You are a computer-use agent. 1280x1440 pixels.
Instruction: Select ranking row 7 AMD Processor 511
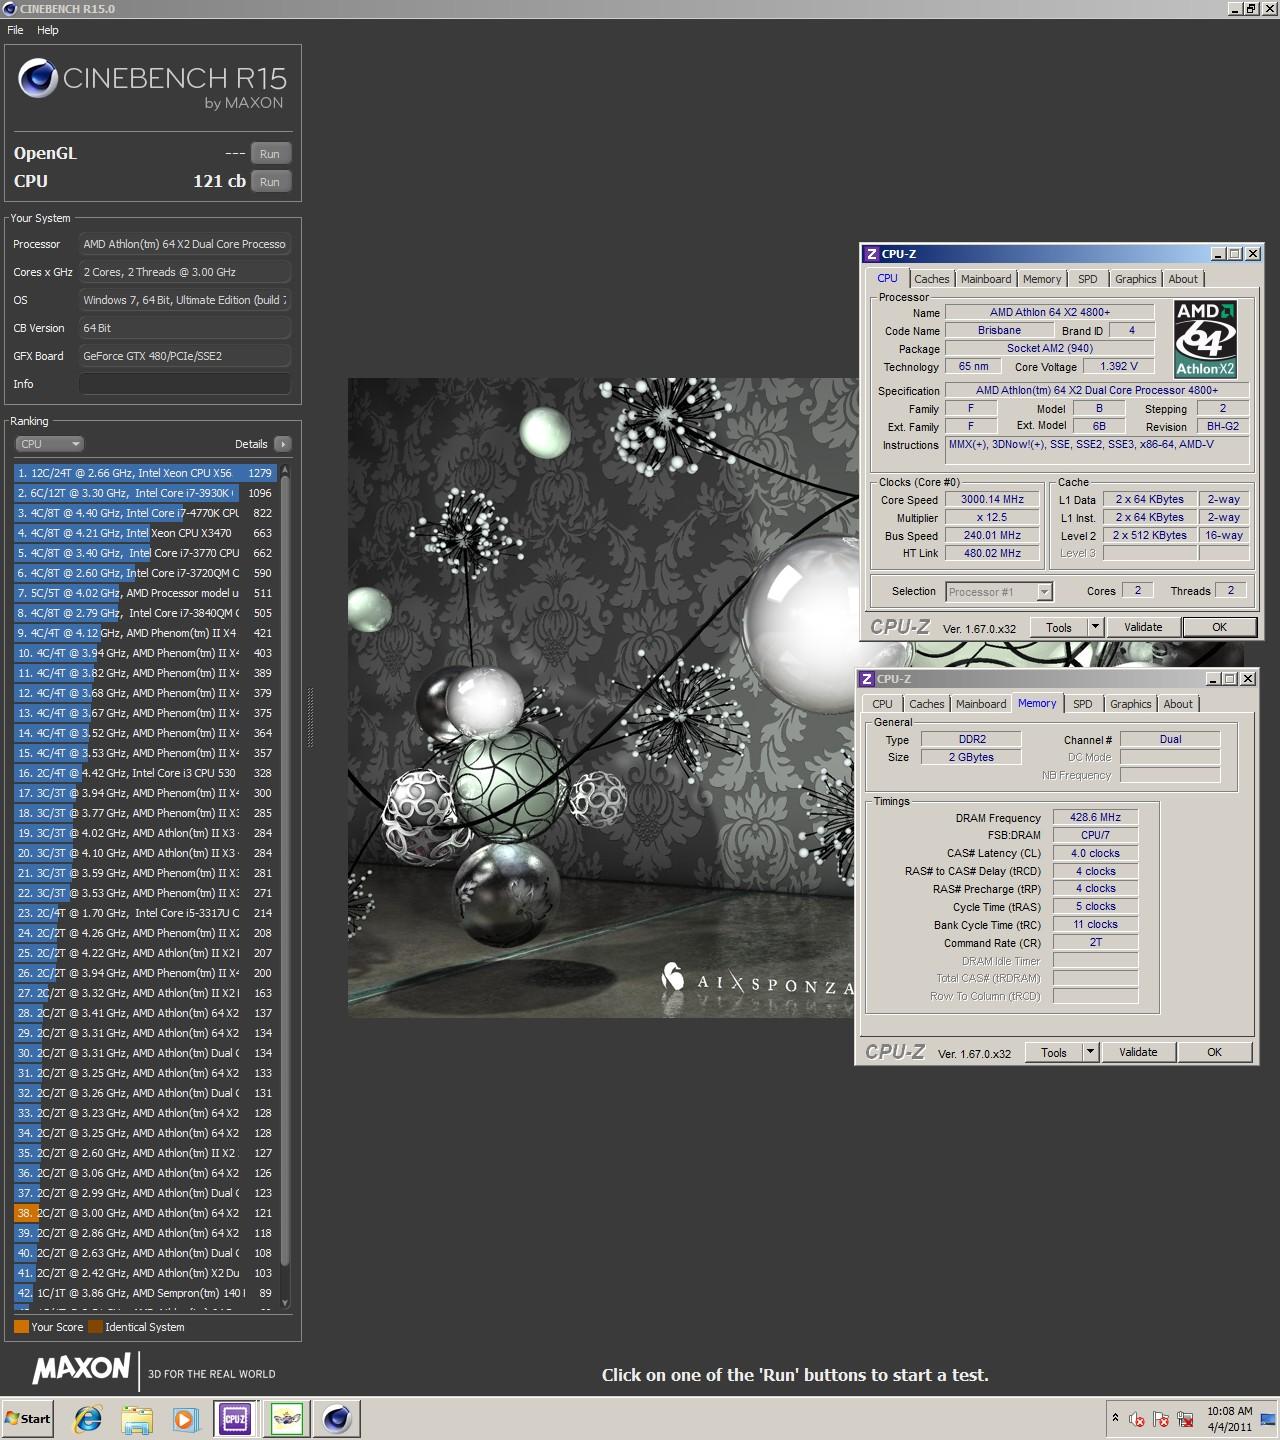point(146,593)
